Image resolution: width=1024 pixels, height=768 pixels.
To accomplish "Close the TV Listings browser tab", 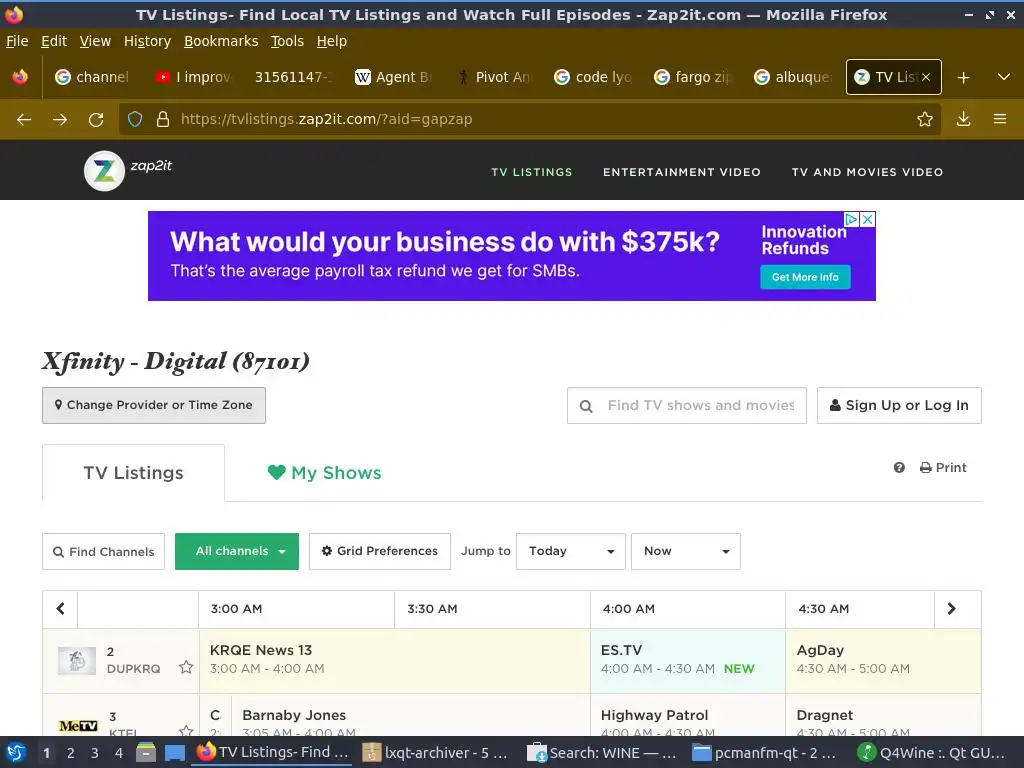I will 926,77.
